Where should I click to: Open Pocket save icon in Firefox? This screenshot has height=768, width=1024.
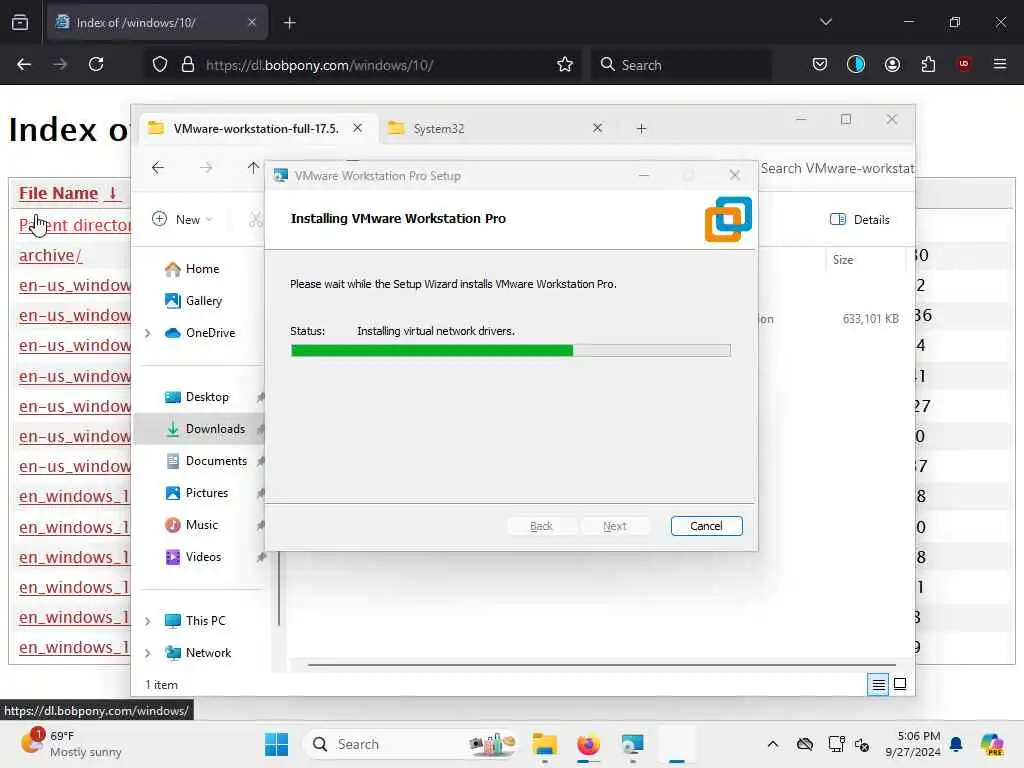820,64
